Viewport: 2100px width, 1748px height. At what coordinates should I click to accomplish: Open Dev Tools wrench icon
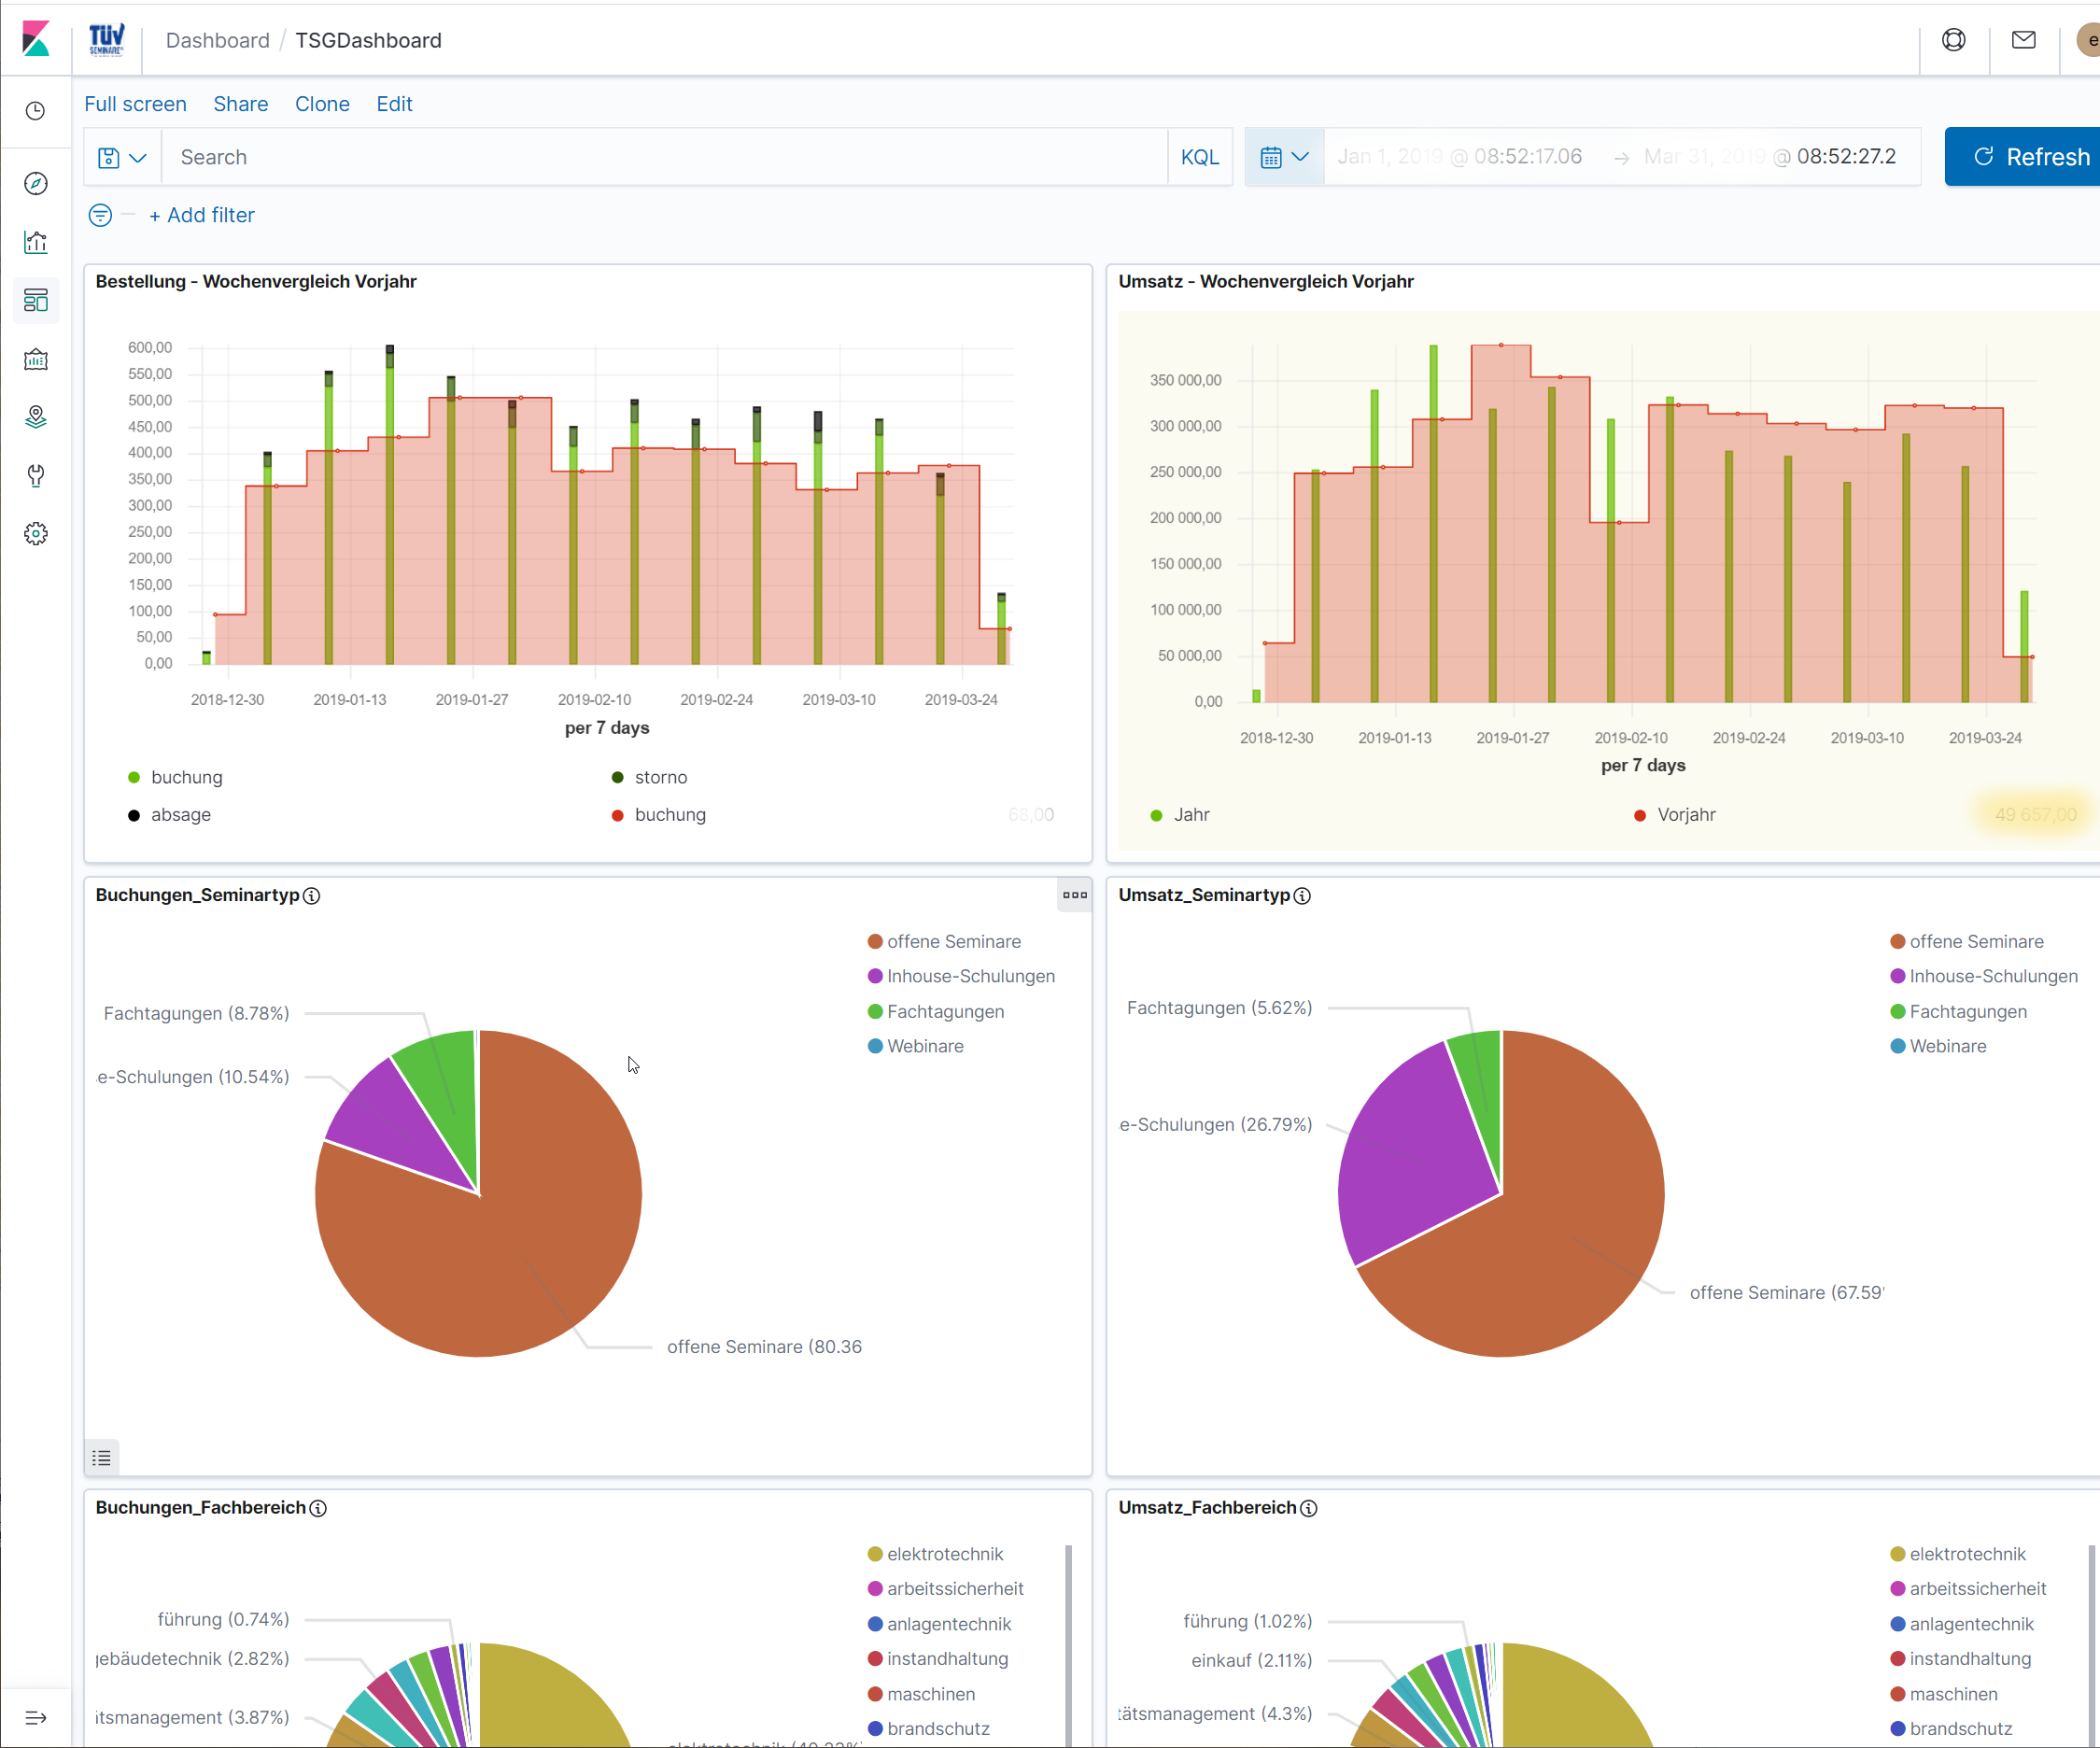(x=36, y=475)
